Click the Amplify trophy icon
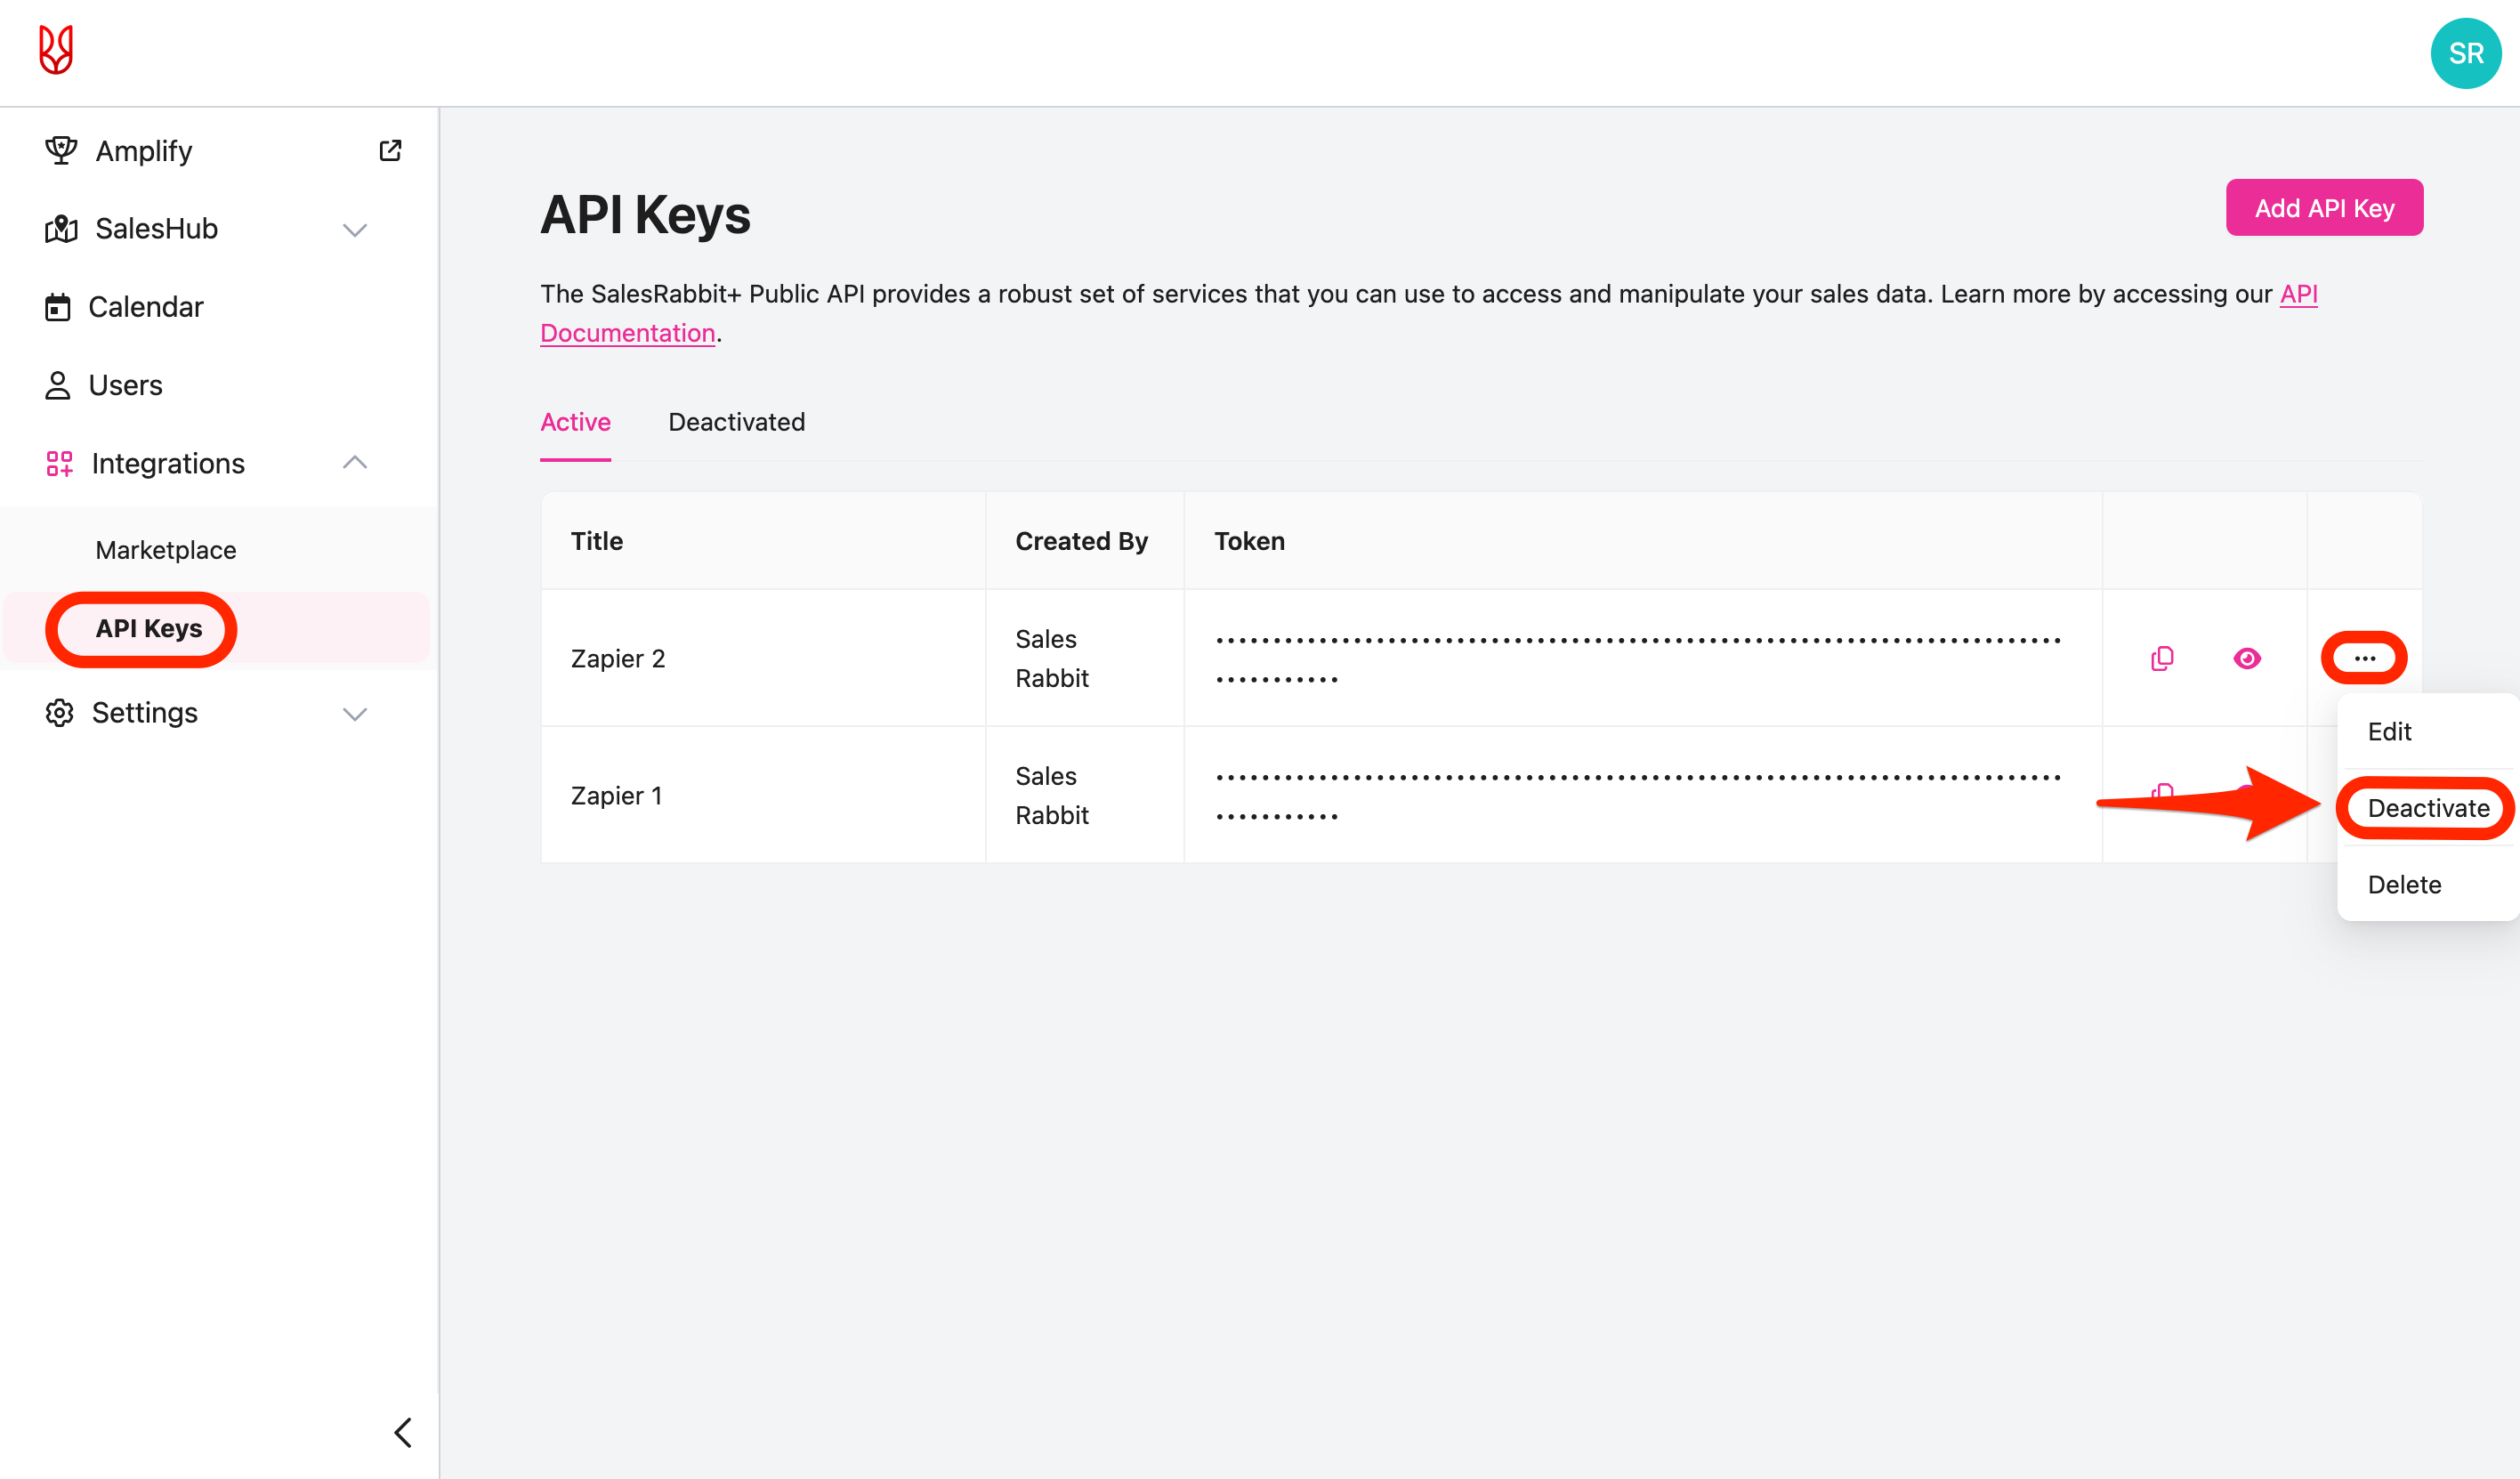This screenshot has width=2520, height=1479. (x=61, y=150)
